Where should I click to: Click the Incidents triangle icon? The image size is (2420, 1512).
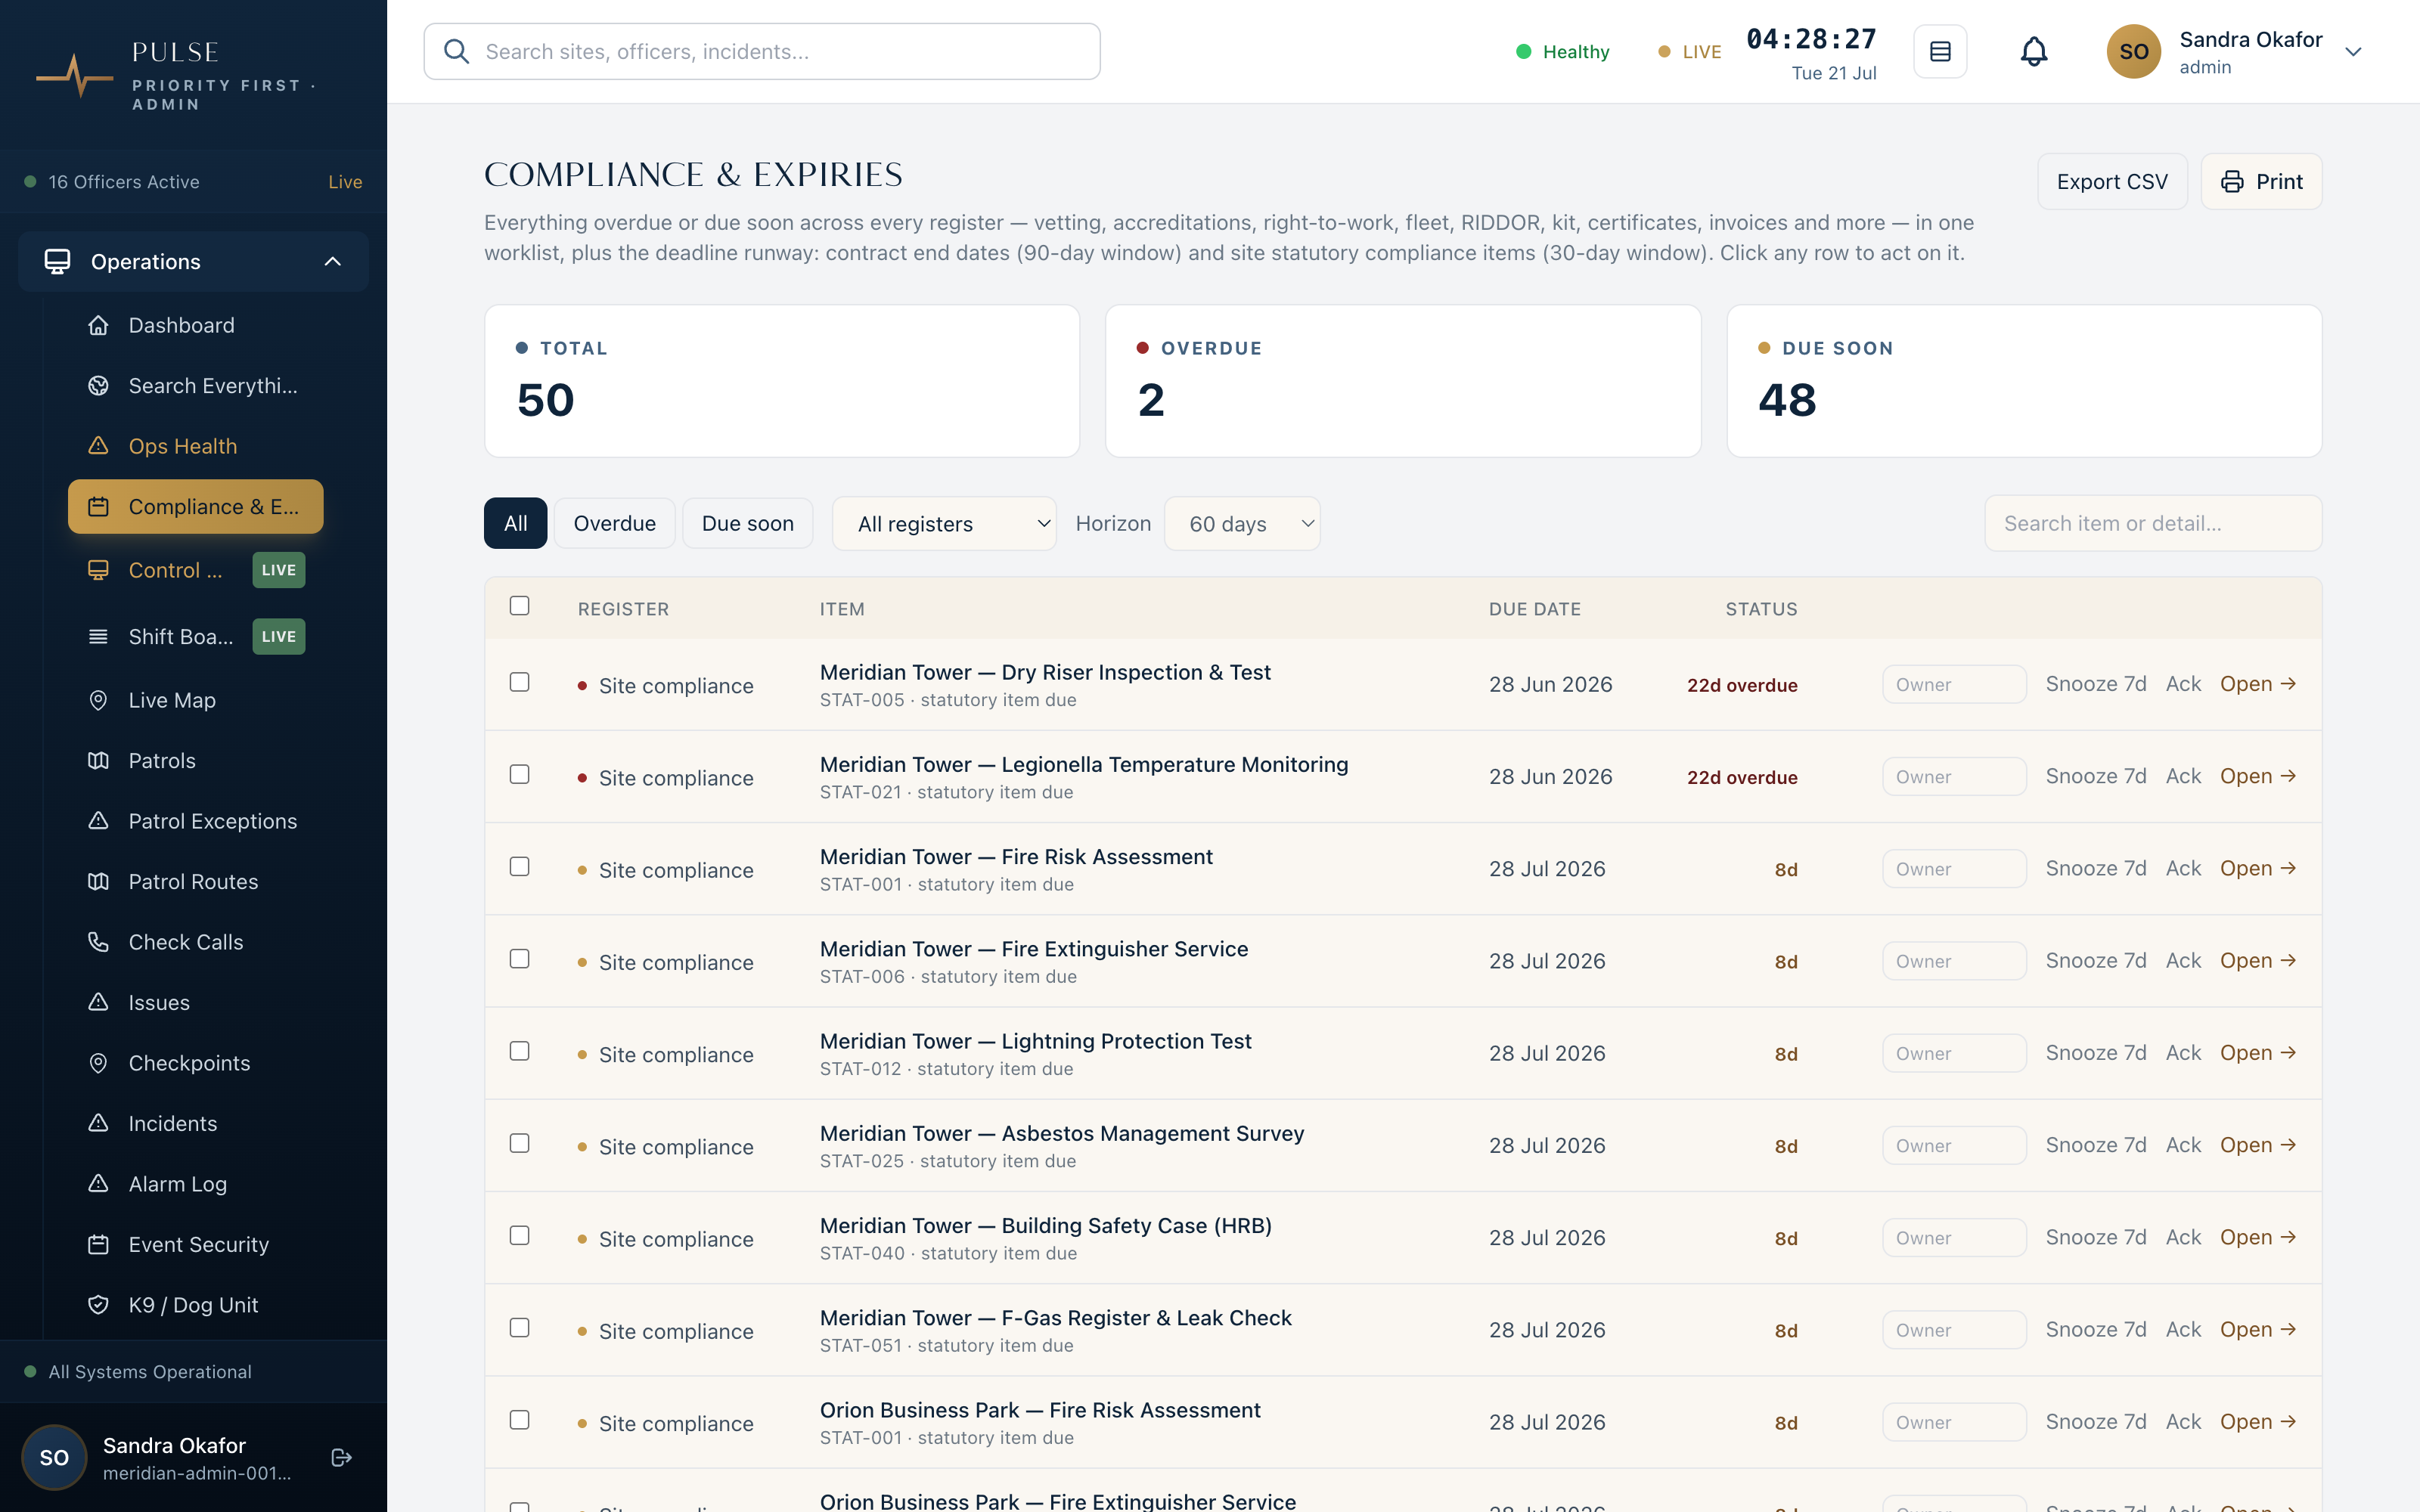point(98,1123)
